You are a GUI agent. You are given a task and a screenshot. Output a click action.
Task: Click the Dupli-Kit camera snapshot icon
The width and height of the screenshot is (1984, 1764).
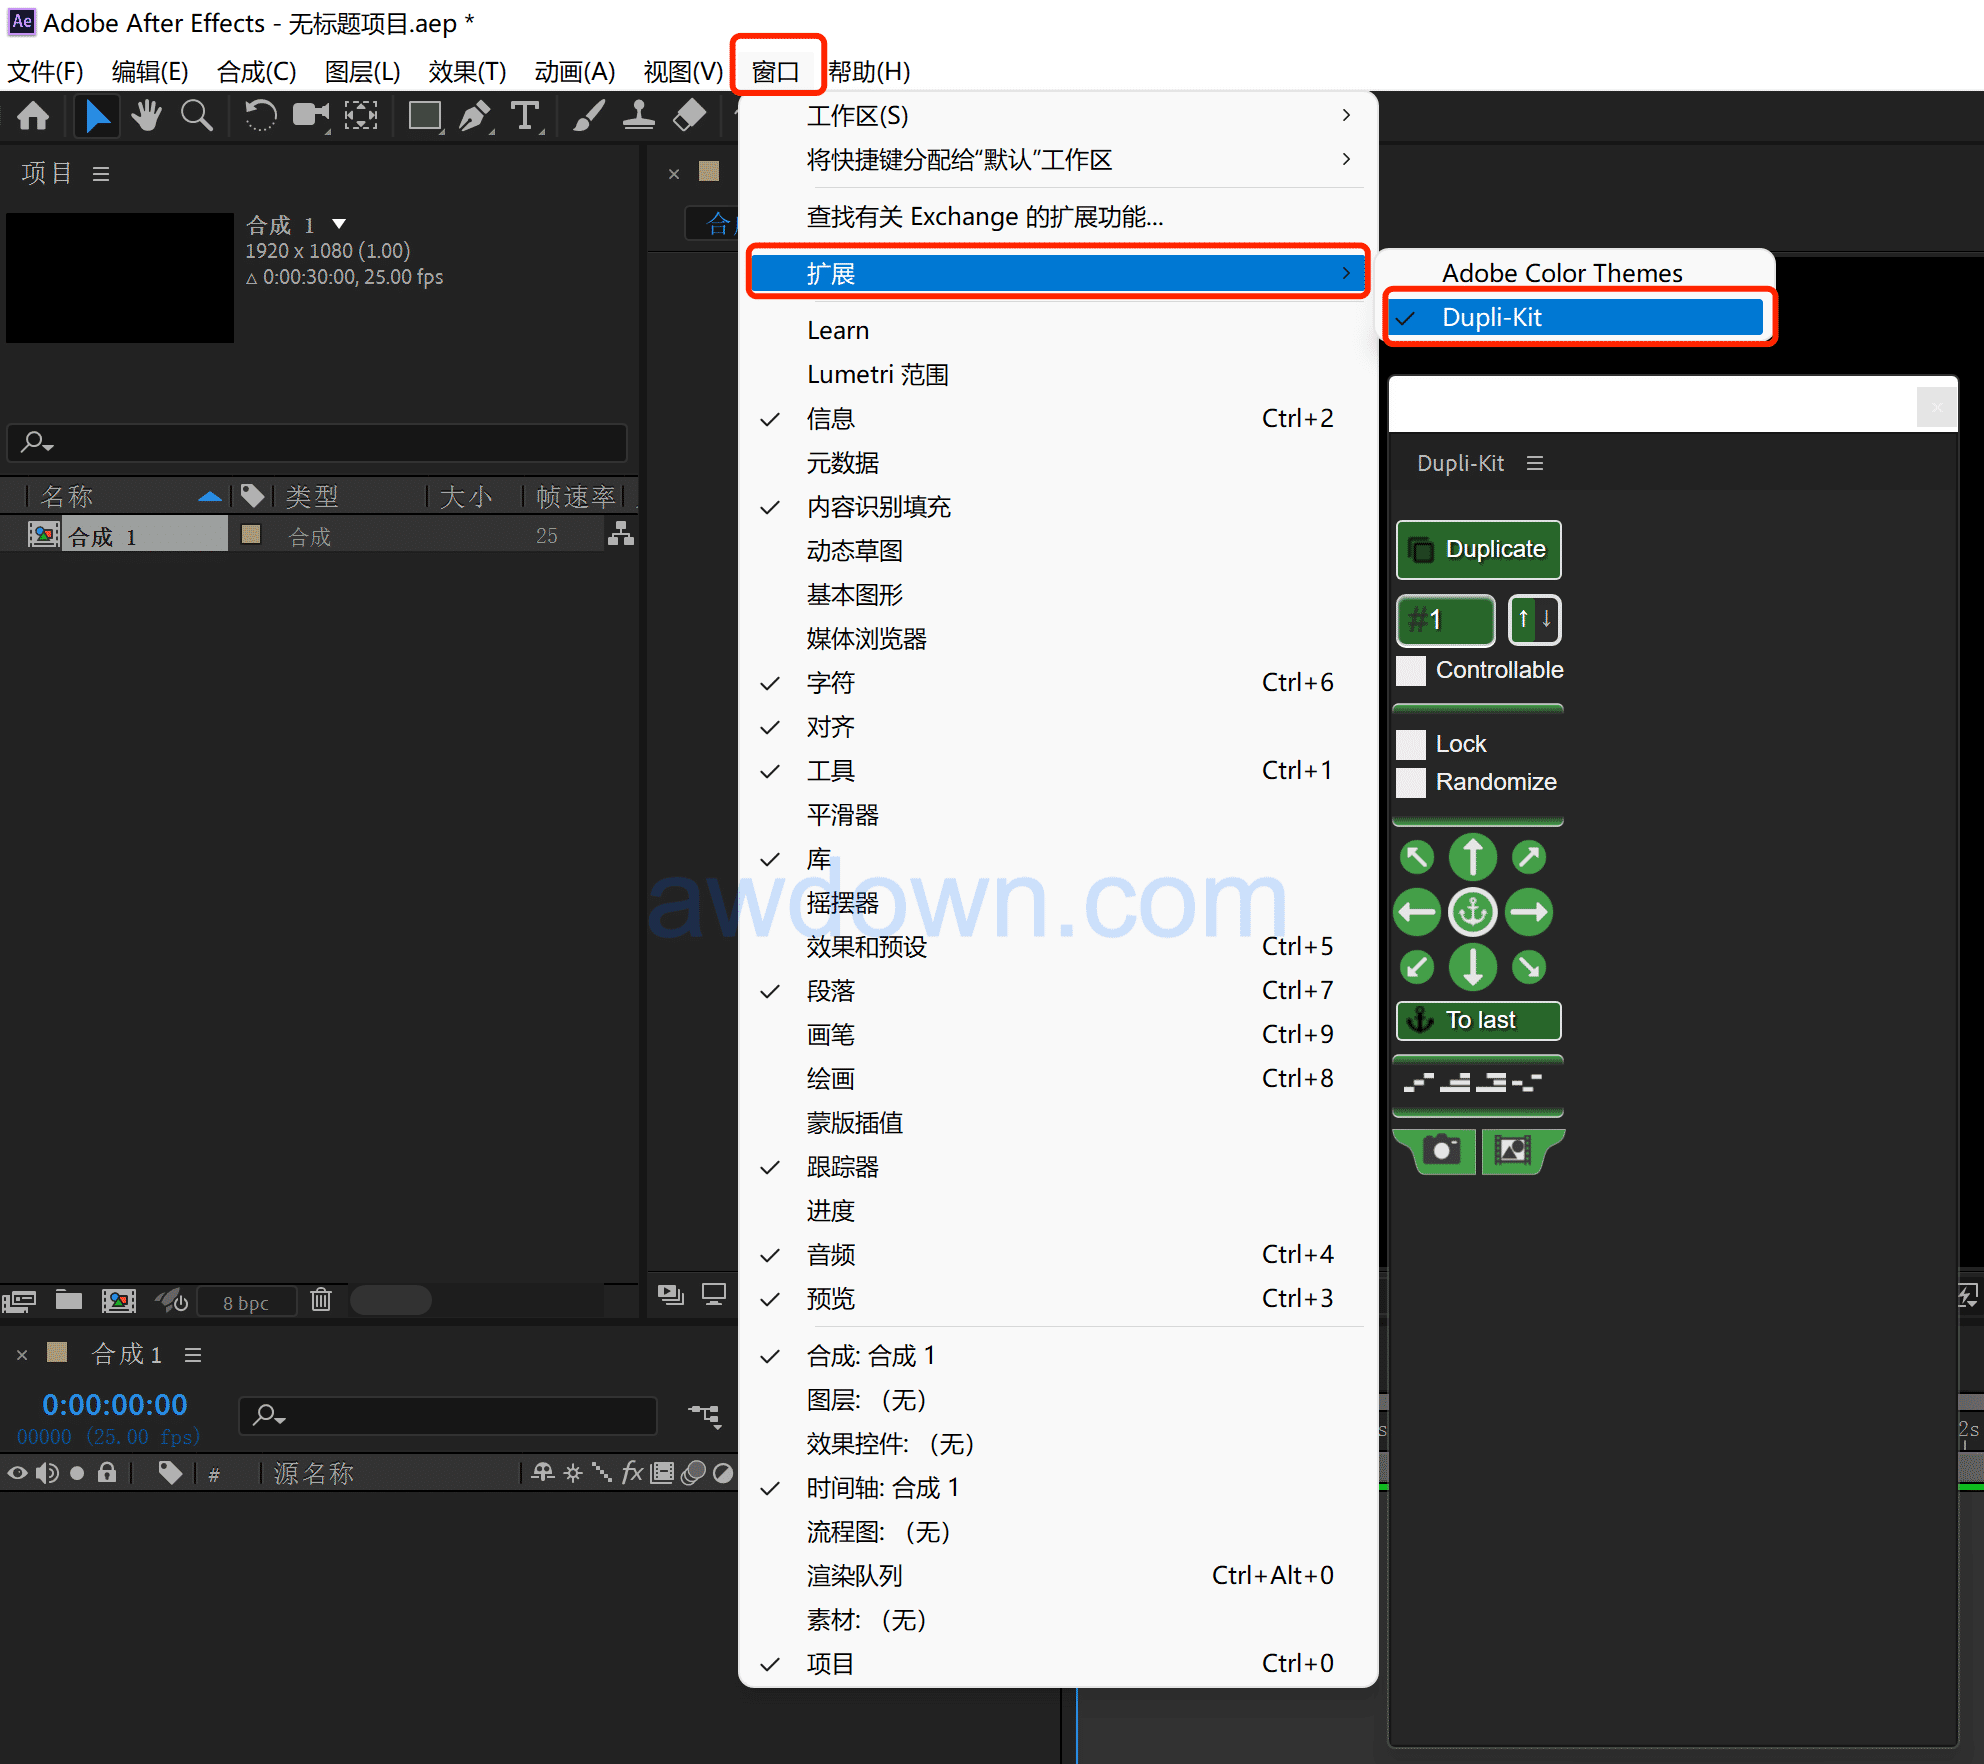point(1441,1150)
